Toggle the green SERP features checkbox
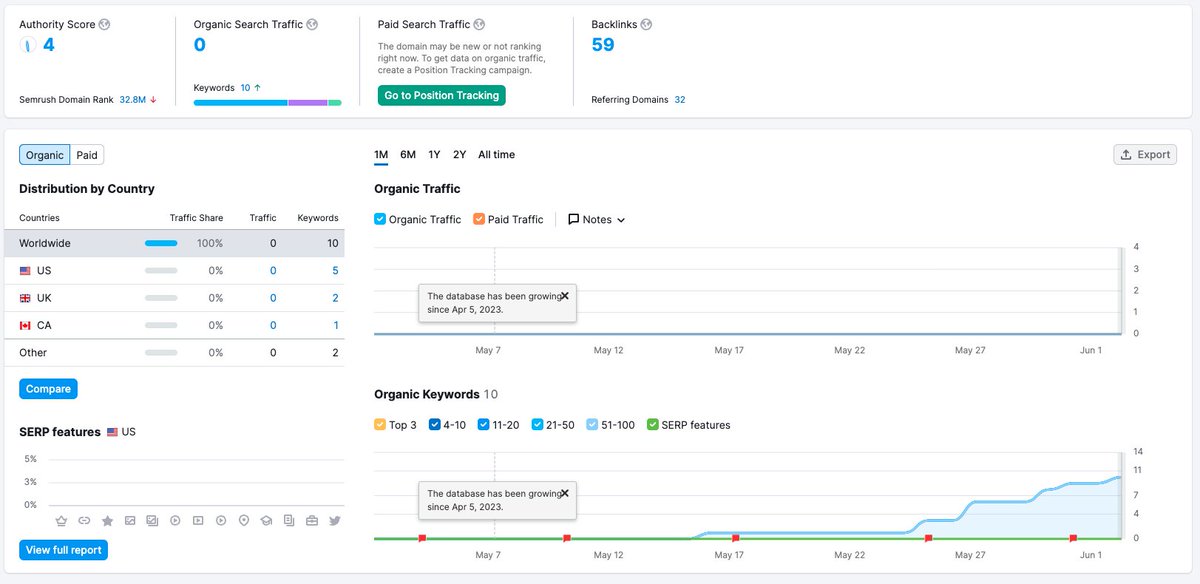 coord(653,425)
